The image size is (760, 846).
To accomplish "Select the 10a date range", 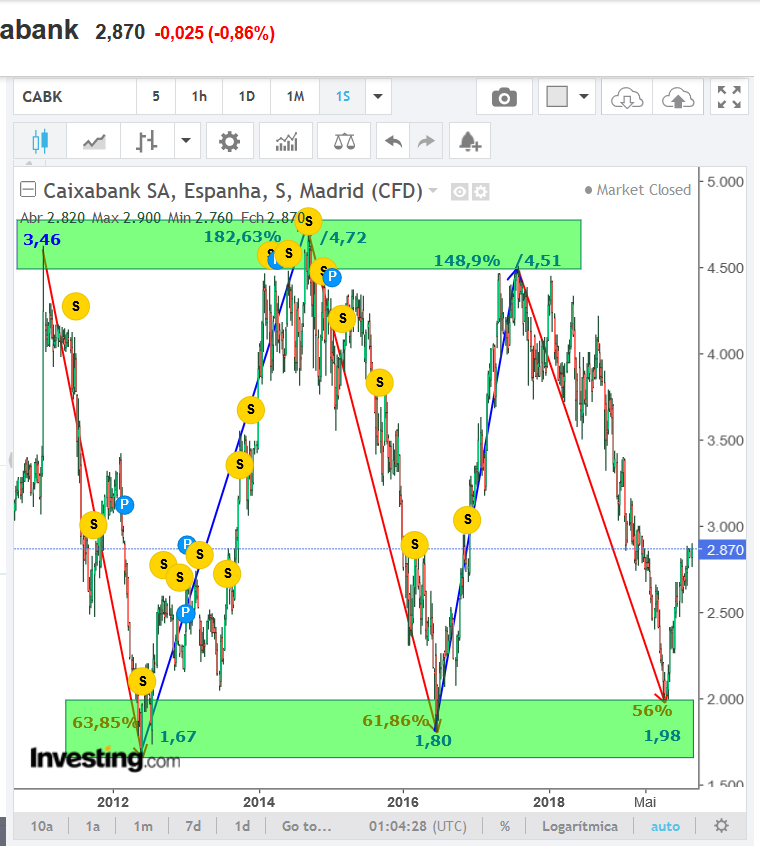I will coord(42,826).
